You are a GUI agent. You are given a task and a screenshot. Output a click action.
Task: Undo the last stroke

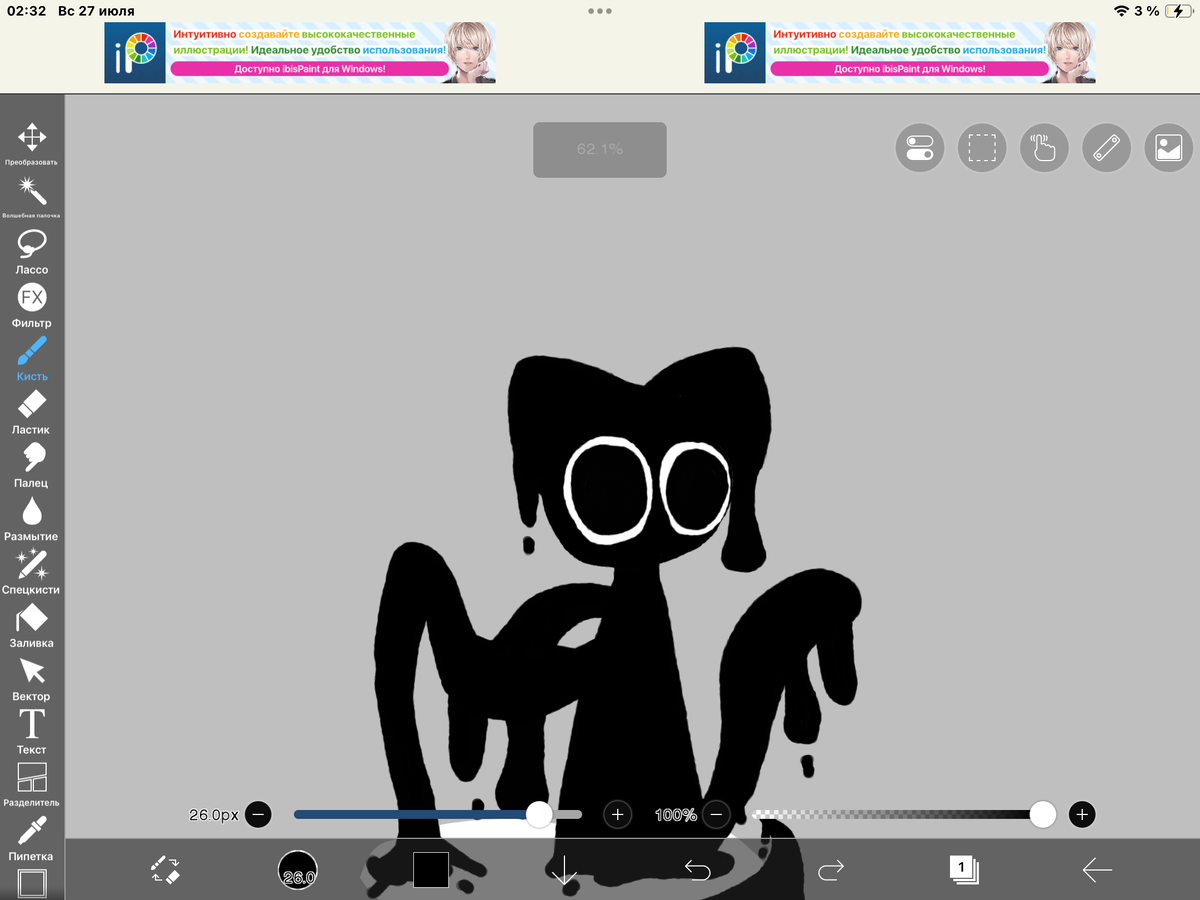pos(697,870)
